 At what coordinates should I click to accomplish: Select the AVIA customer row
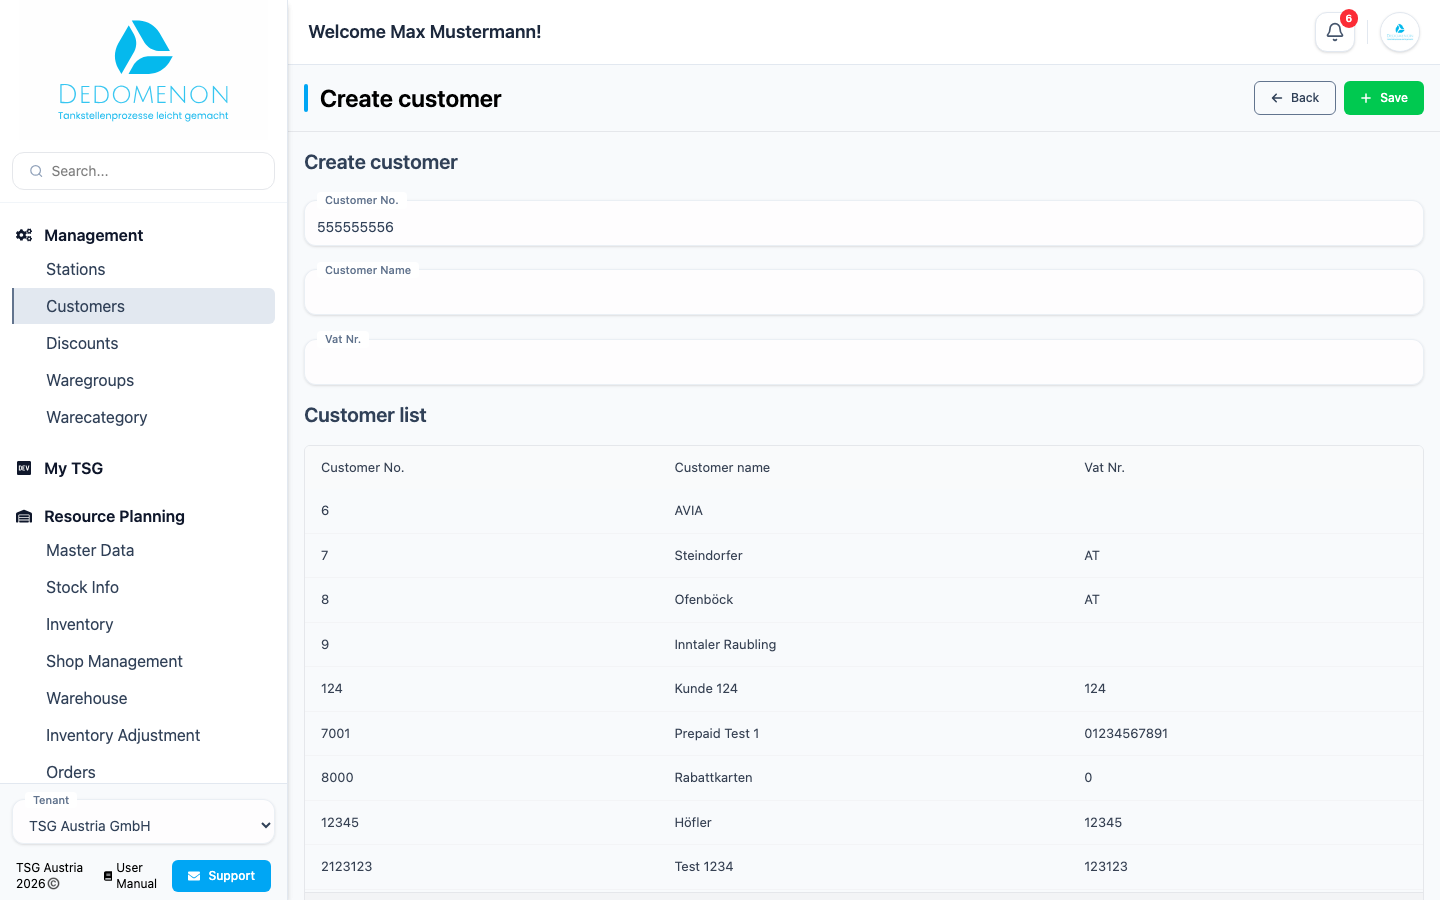(x=863, y=511)
